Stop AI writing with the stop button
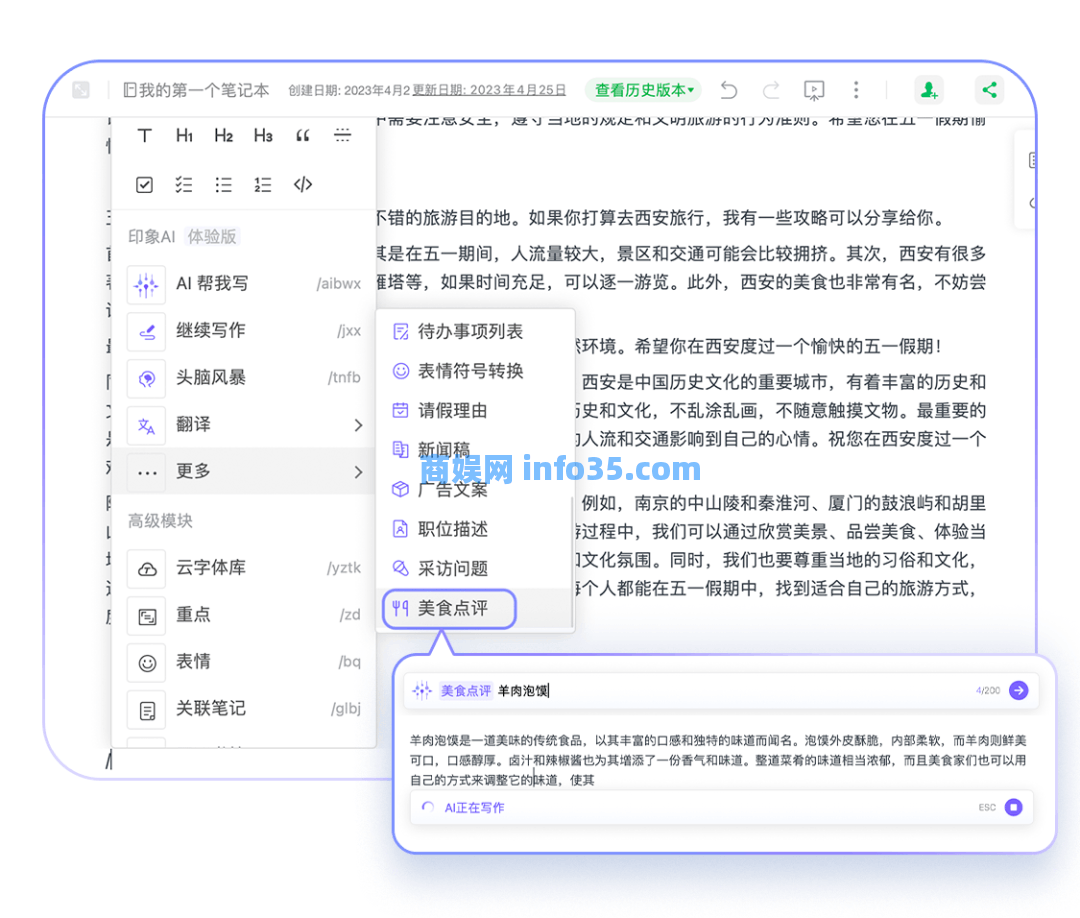 coord(1013,807)
